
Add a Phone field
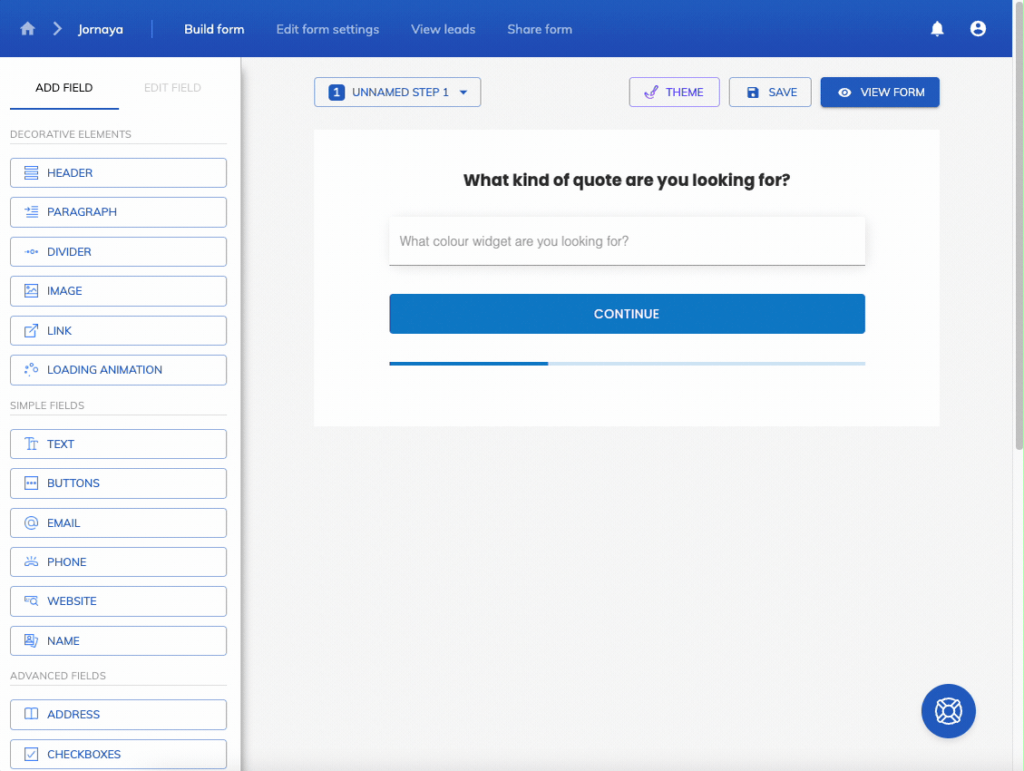click(x=118, y=562)
